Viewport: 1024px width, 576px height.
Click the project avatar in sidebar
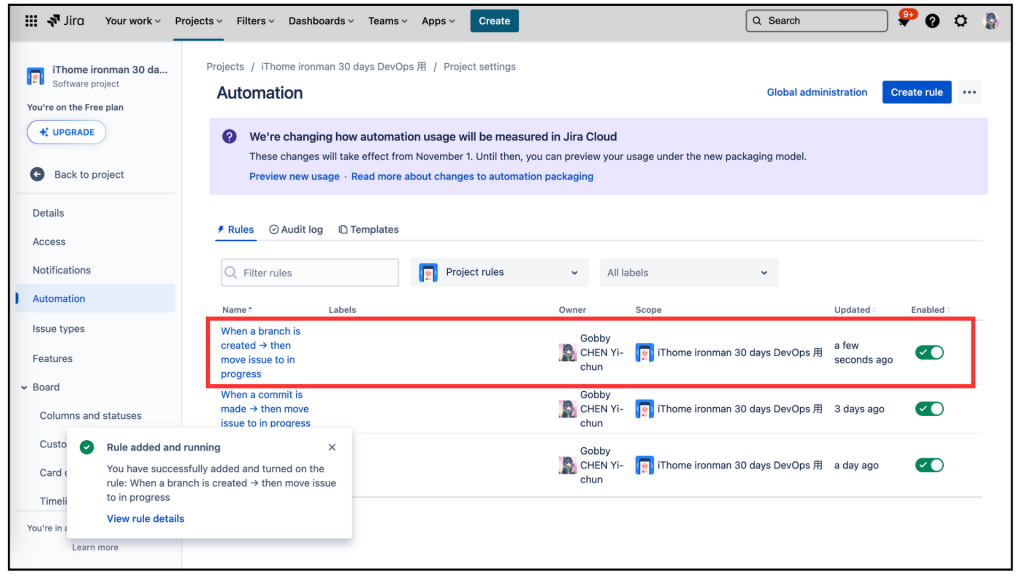(35, 76)
